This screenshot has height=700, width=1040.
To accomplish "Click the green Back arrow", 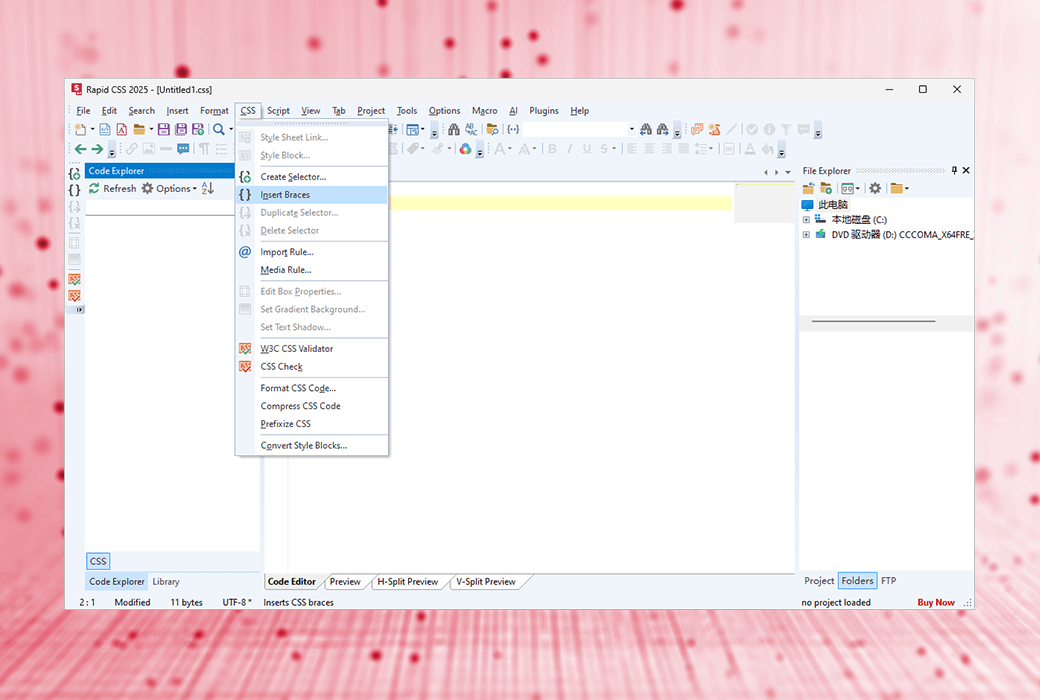I will point(80,149).
